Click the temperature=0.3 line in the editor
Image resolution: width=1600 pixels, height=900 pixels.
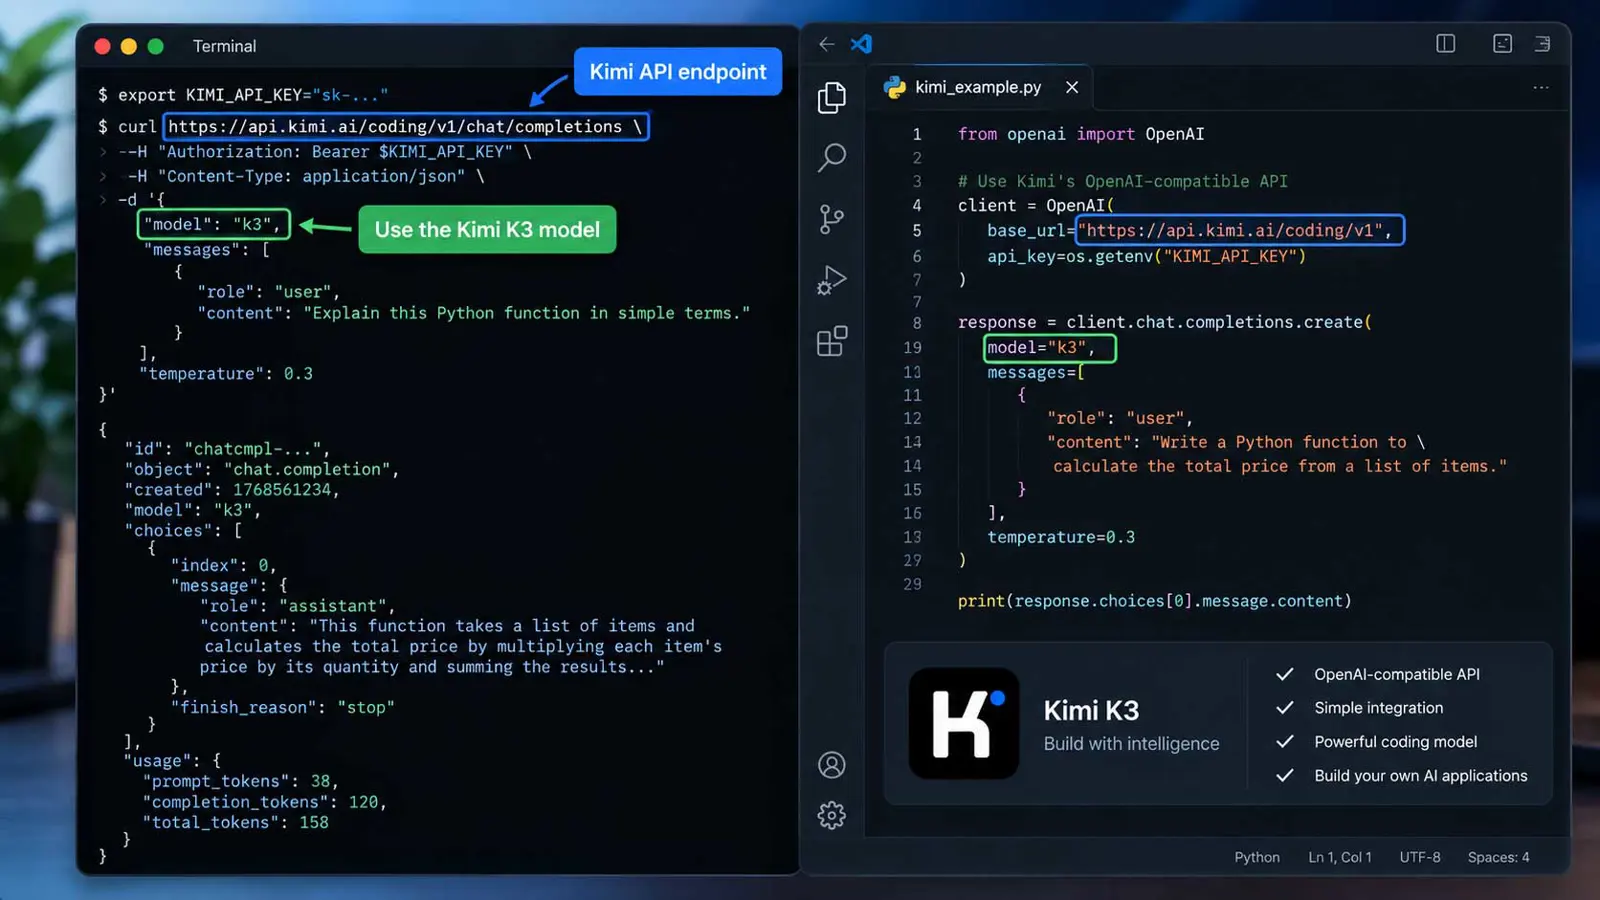coord(1061,537)
